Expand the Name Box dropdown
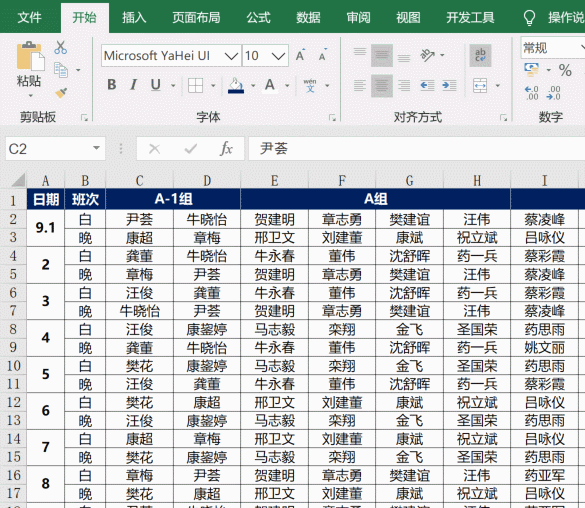 point(96,148)
